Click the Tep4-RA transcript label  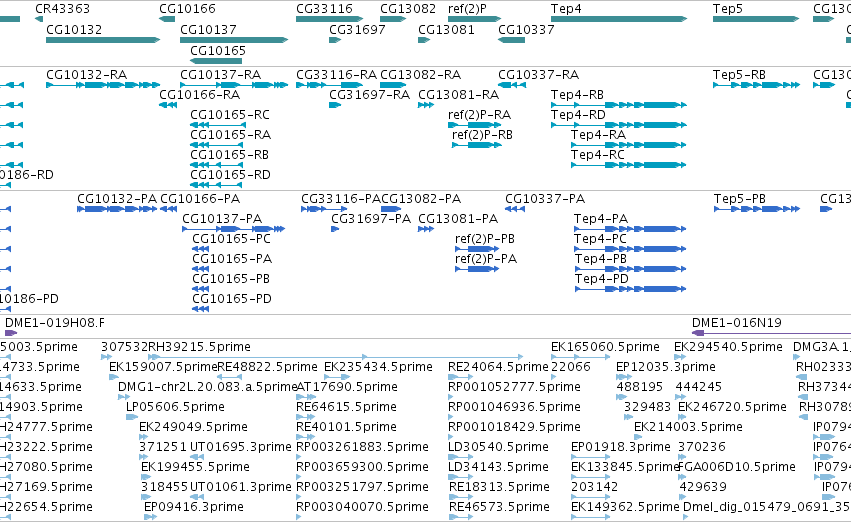598,135
